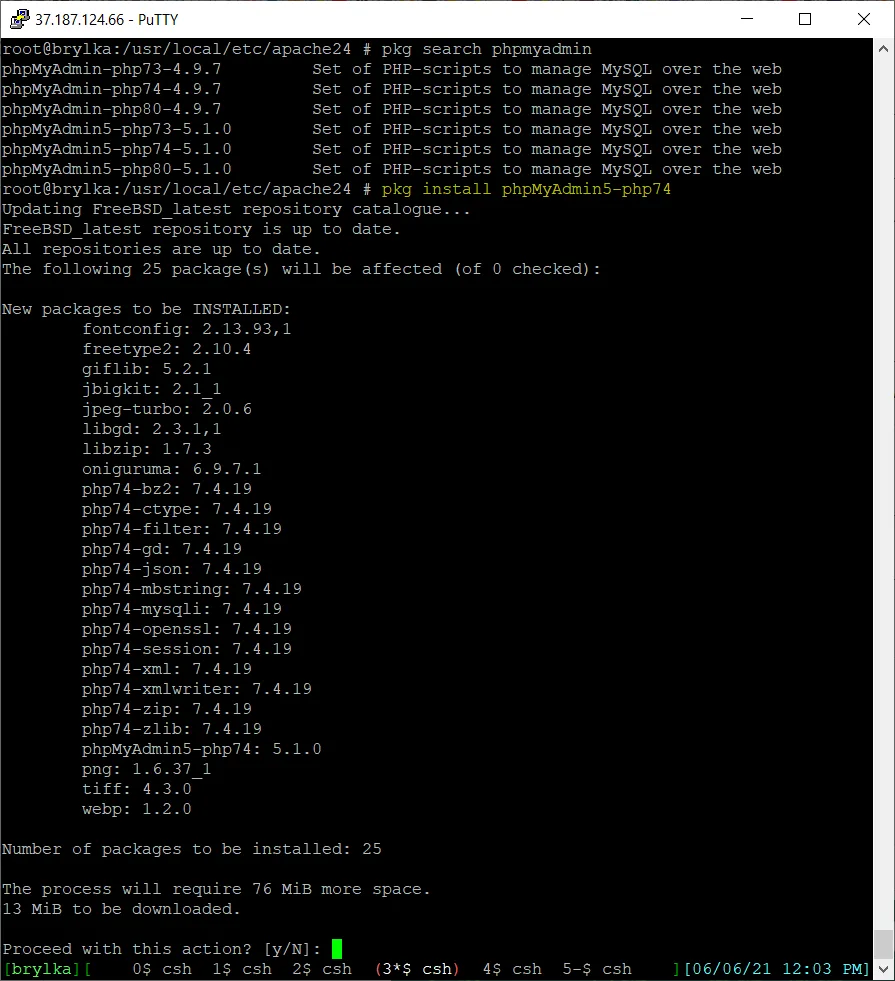This screenshot has width=895, height=981.
Task: Click 'pkg install phpMyAdmin5-php74' command text
Action: tap(527, 189)
